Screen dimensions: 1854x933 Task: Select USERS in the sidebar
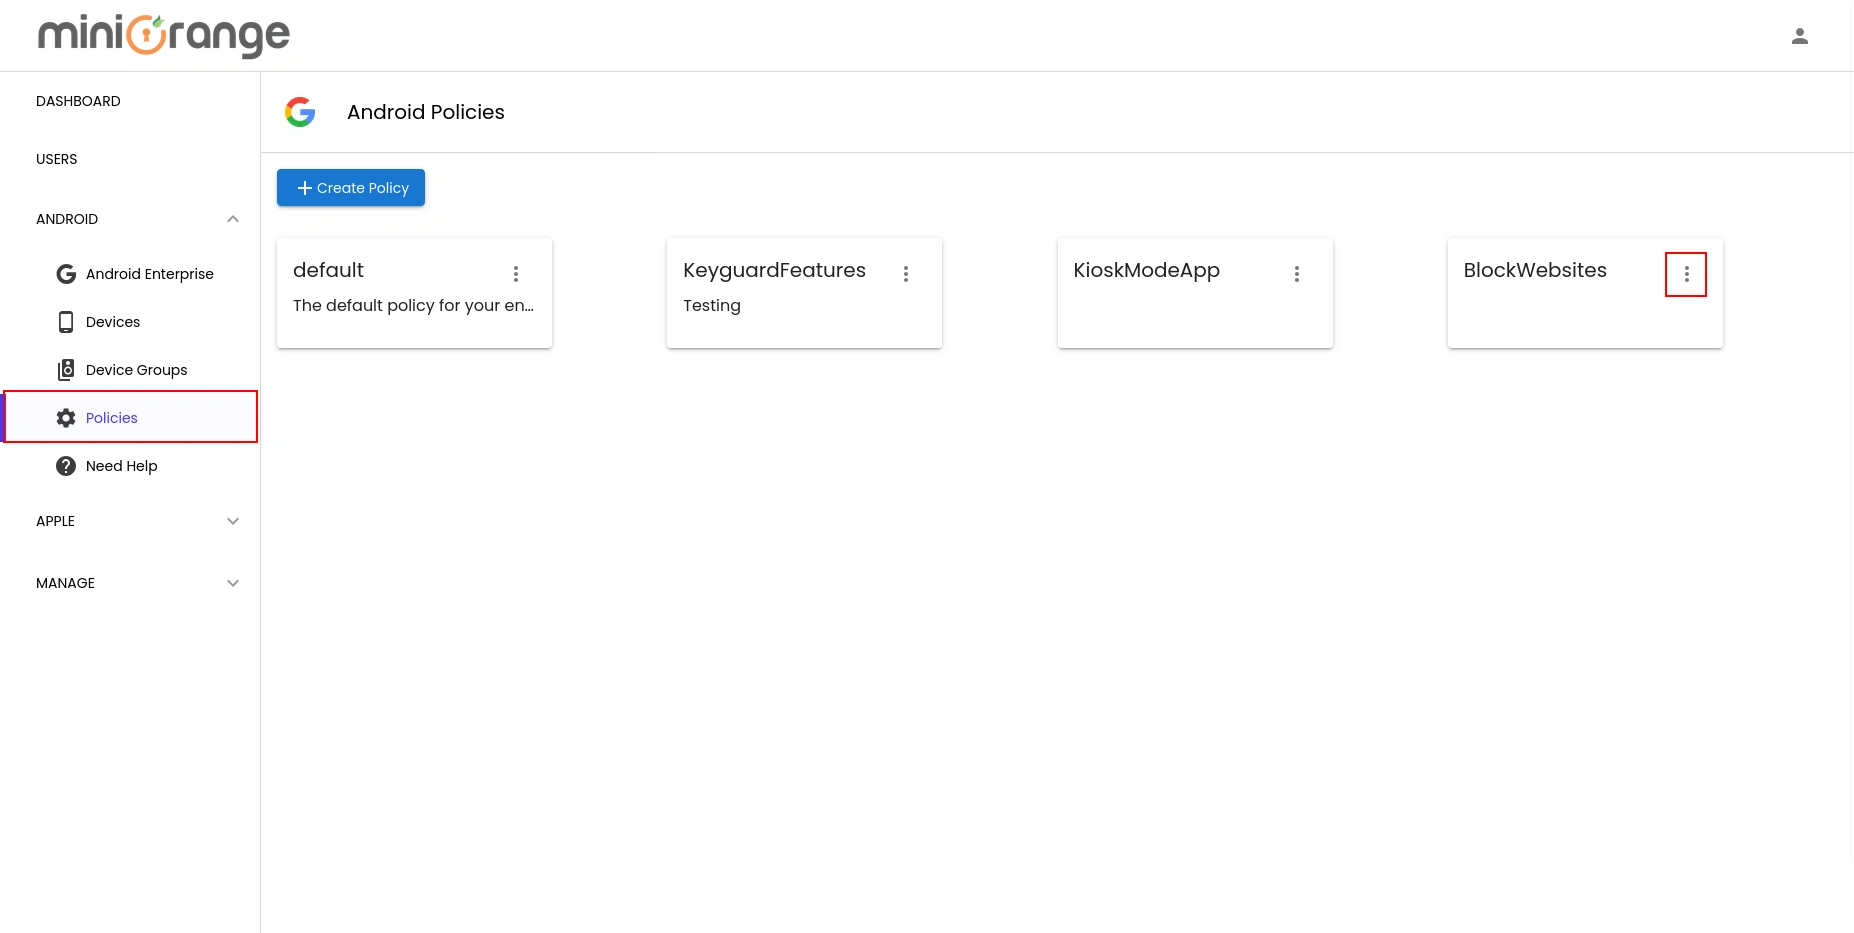pyautogui.click(x=56, y=159)
